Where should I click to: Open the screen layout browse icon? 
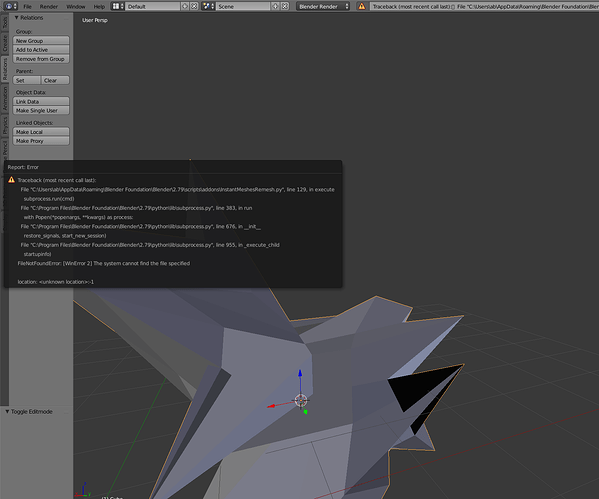118,6
